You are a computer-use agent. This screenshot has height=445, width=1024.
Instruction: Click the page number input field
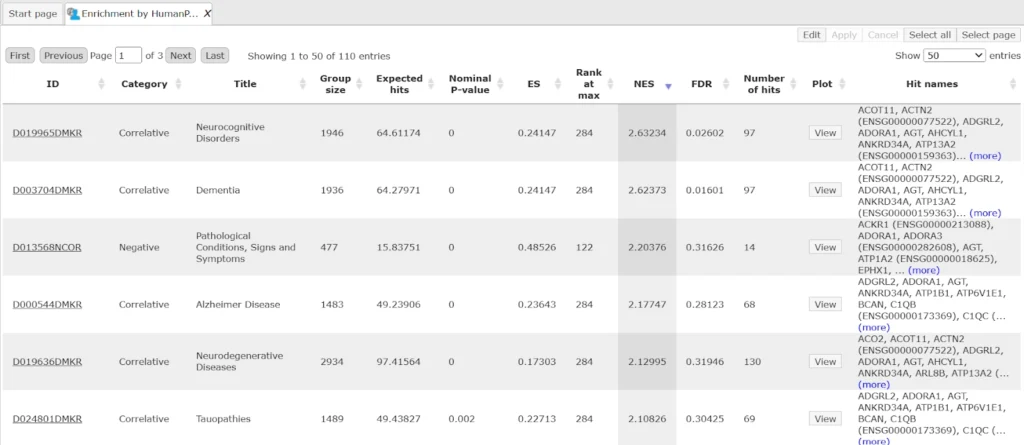tap(128, 56)
